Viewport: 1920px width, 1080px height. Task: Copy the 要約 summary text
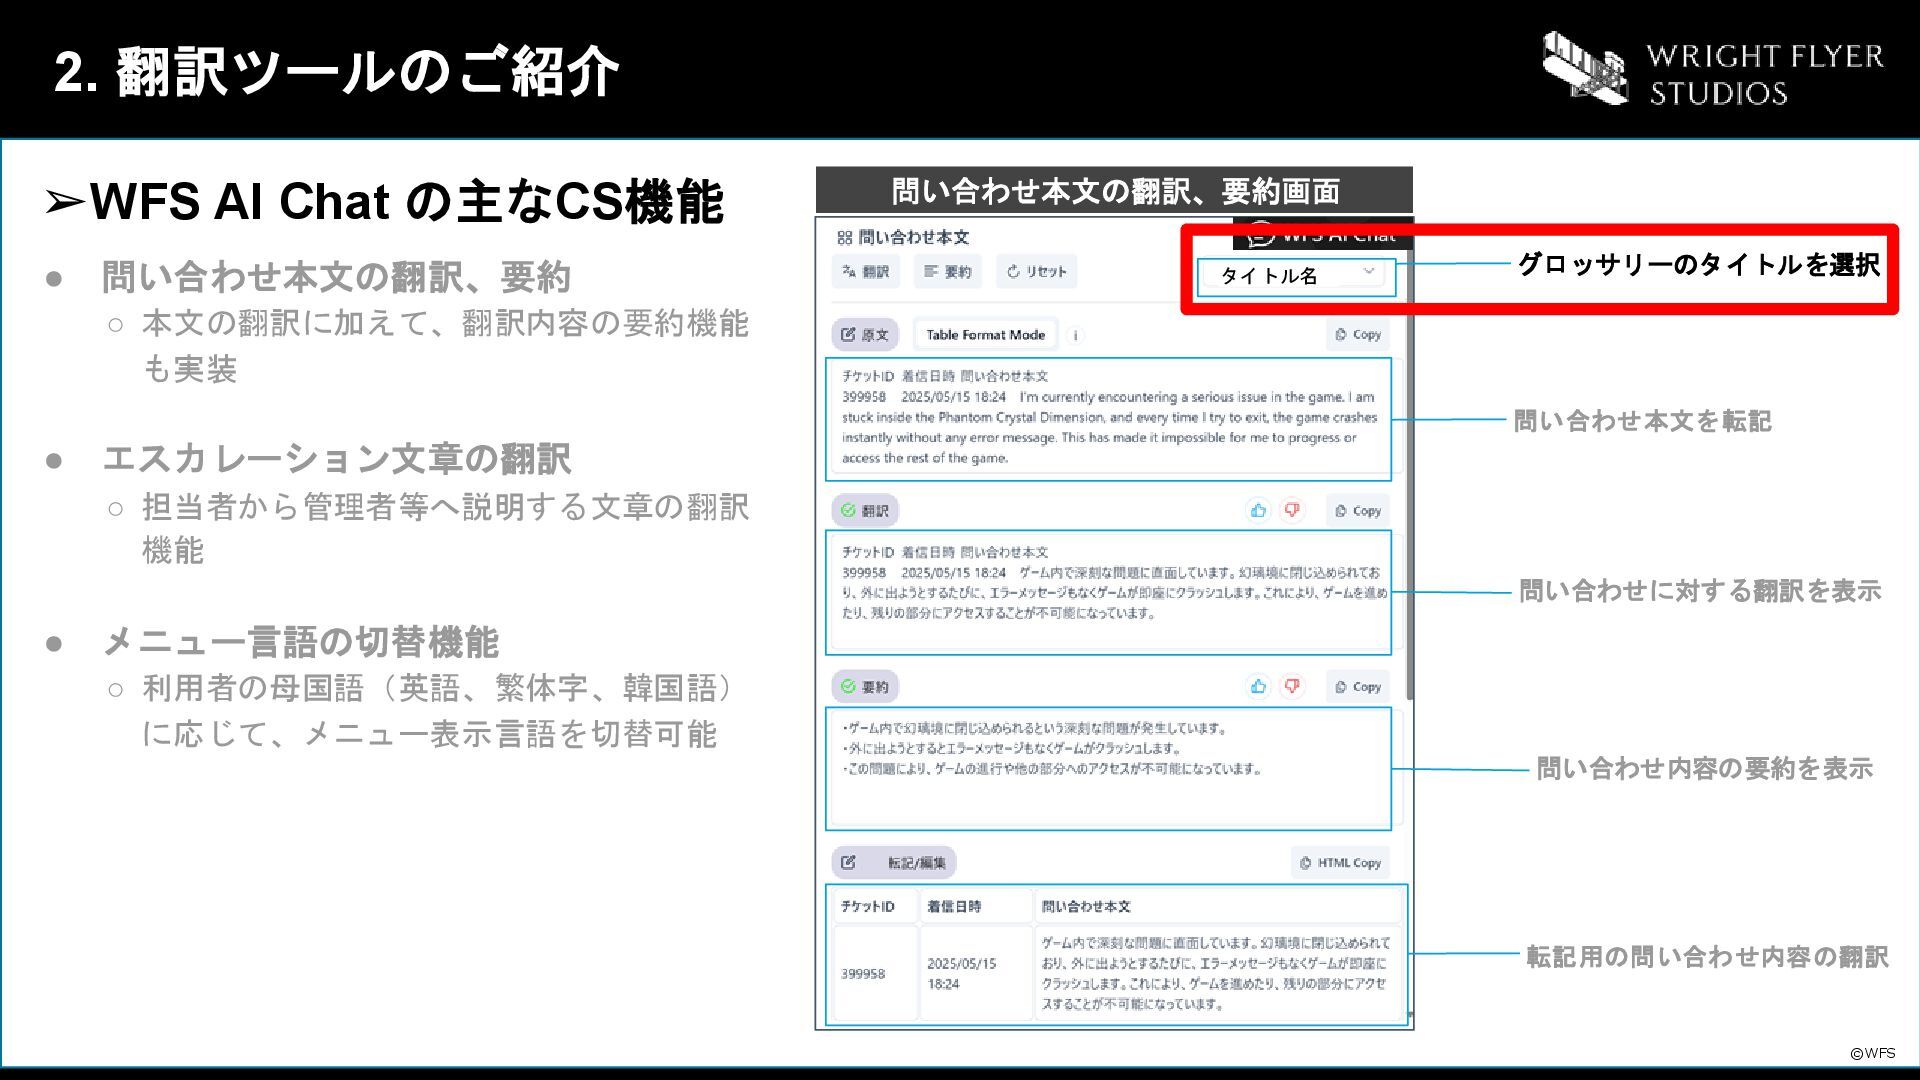click(1358, 687)
